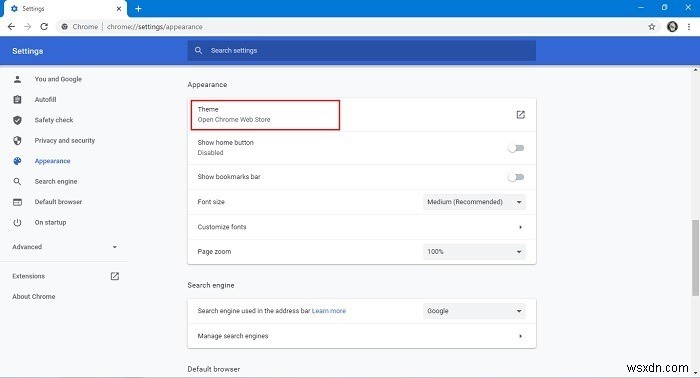The image size is (700, 378).
Task: Click the gear icon on the Settings tab
Action: click(14, 8)
